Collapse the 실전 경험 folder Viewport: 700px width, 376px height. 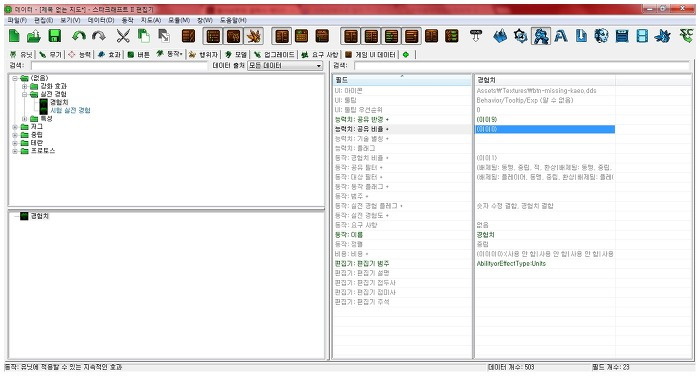pos(25,94)
